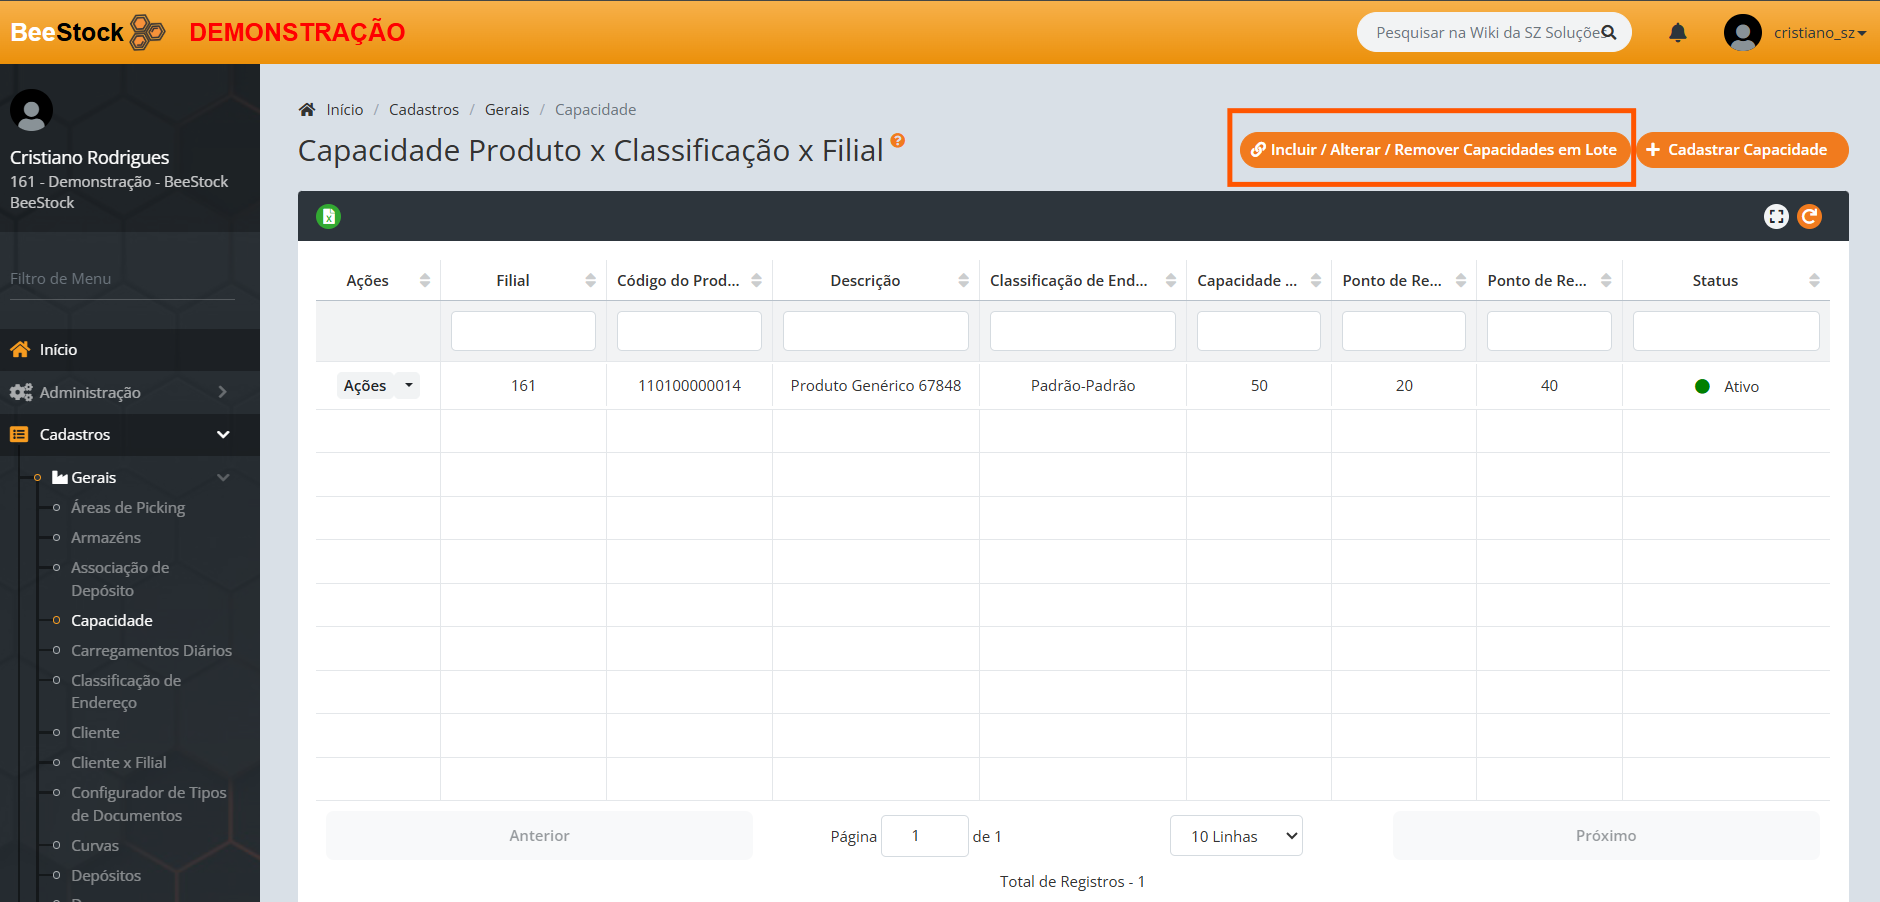This screenshot has height=902, width=1880.
Task: Expand the Administração sidebar menu
Action: (x=130, y=392)
